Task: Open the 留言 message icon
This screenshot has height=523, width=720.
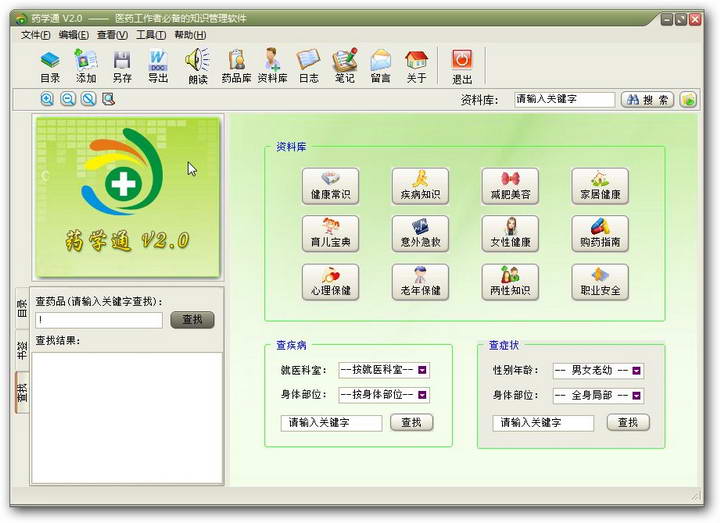Action: [x=380, y=66]
